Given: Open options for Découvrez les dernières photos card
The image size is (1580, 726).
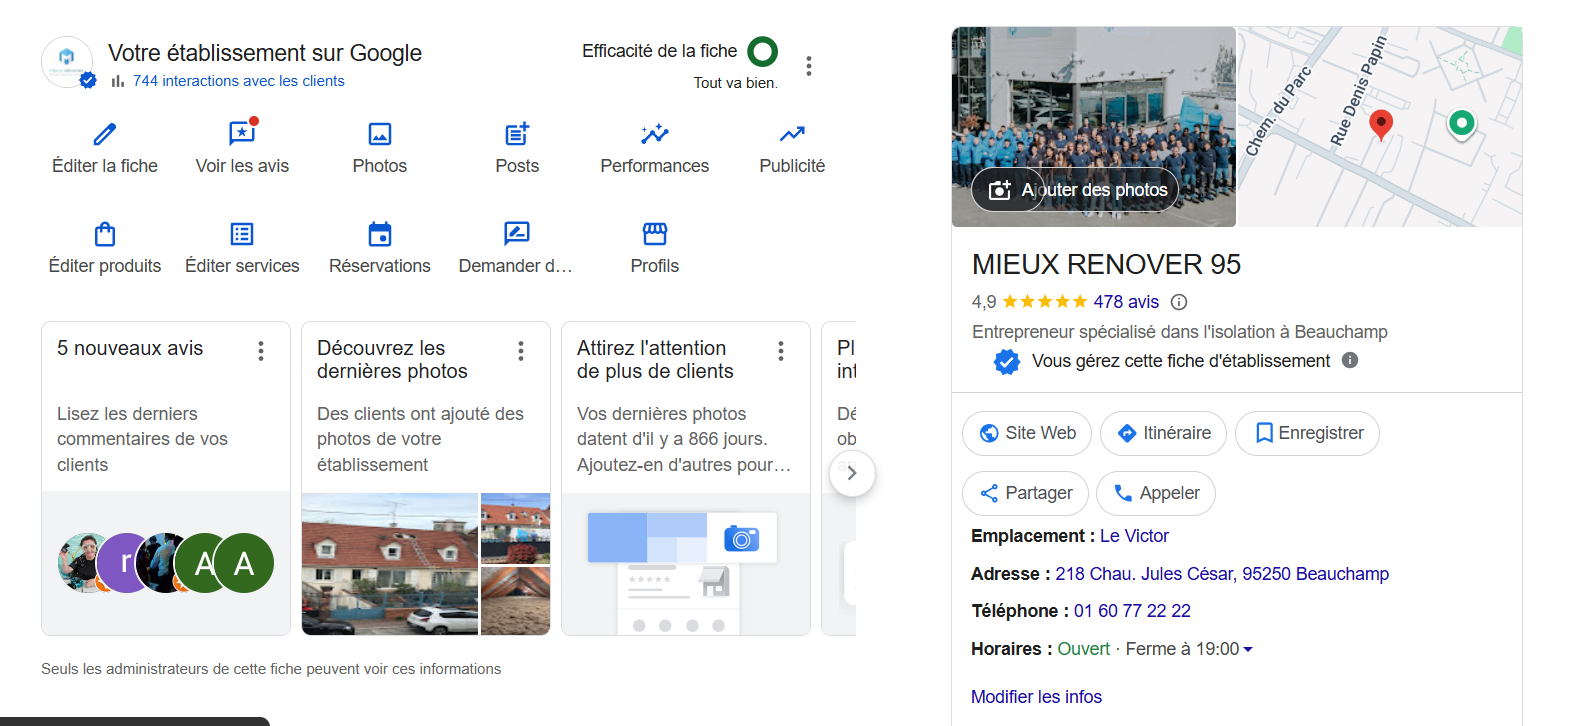Looking at the screenshot, I should pos(521,351).
